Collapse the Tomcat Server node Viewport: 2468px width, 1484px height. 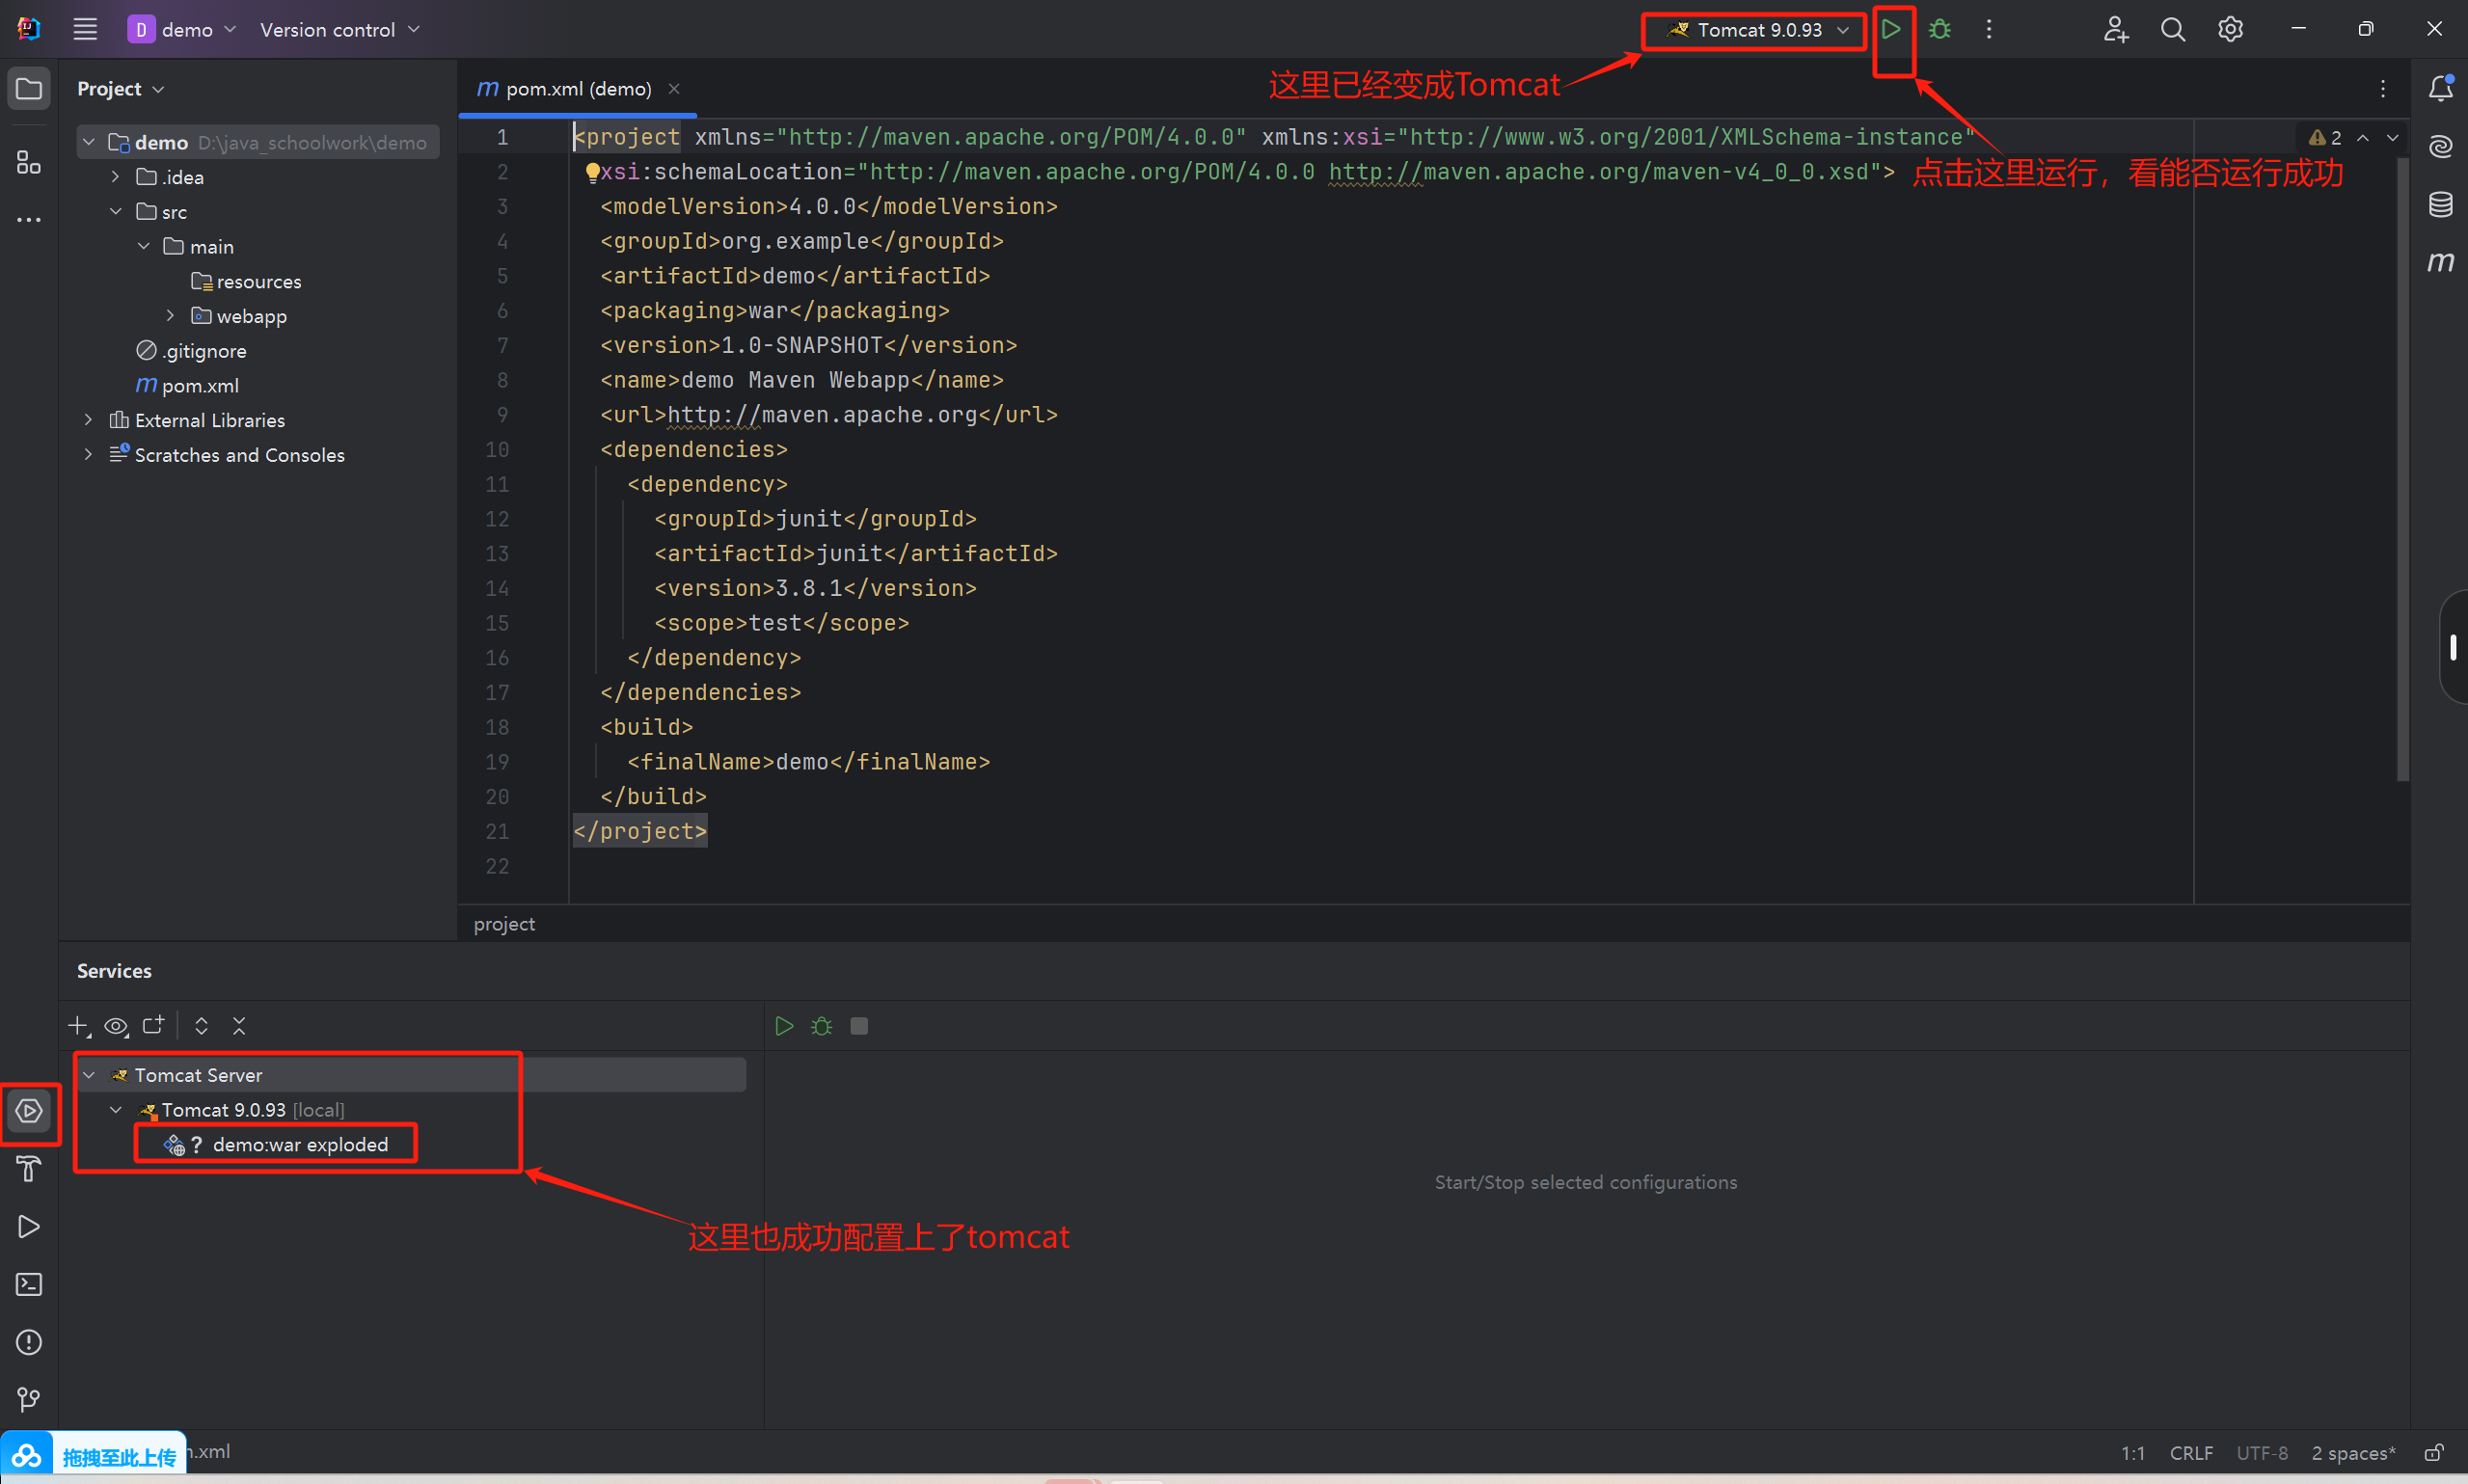click(x=89, y=1075)
